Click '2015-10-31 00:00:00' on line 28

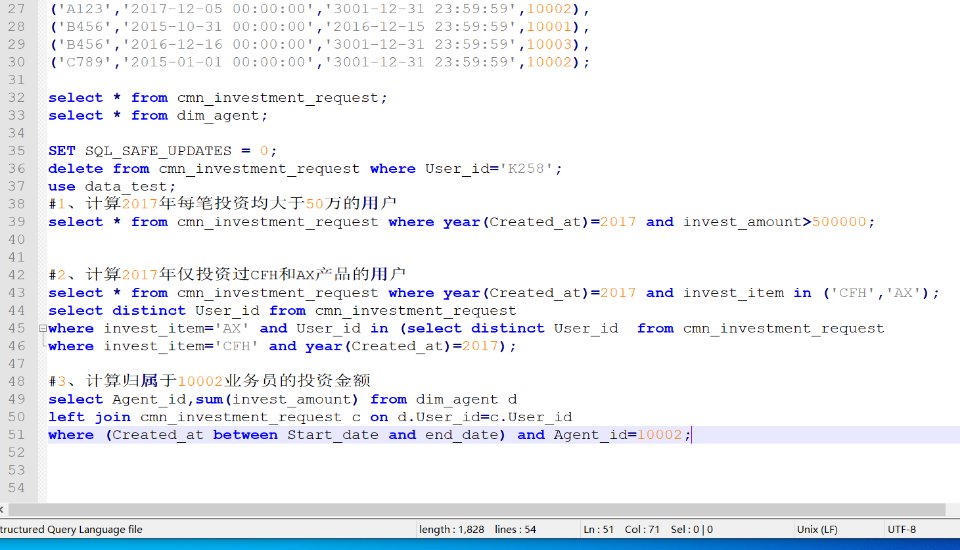218,27
